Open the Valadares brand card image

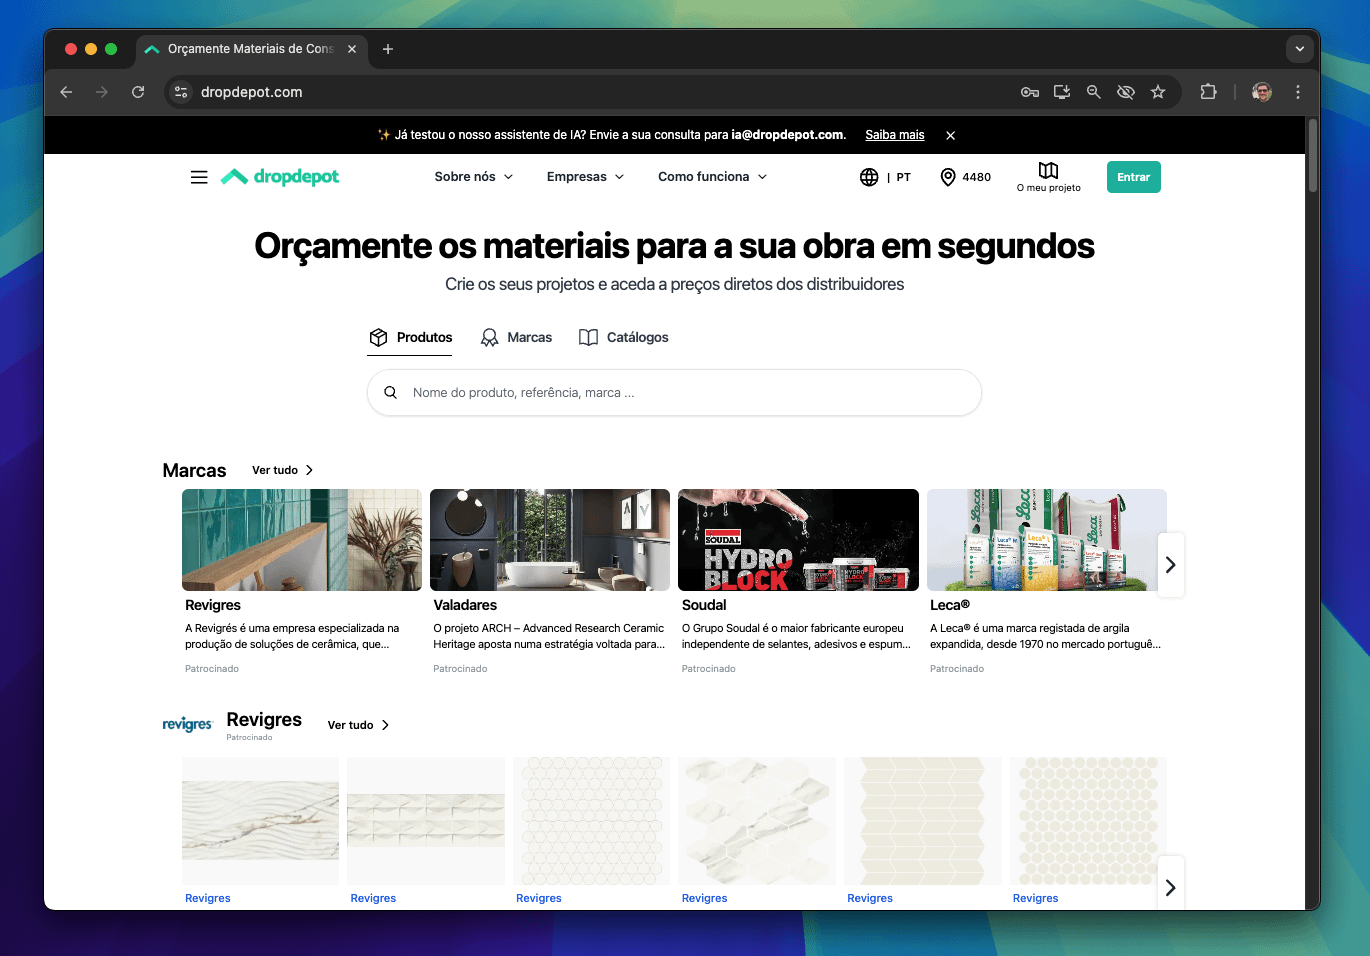[x=550, y=540]
